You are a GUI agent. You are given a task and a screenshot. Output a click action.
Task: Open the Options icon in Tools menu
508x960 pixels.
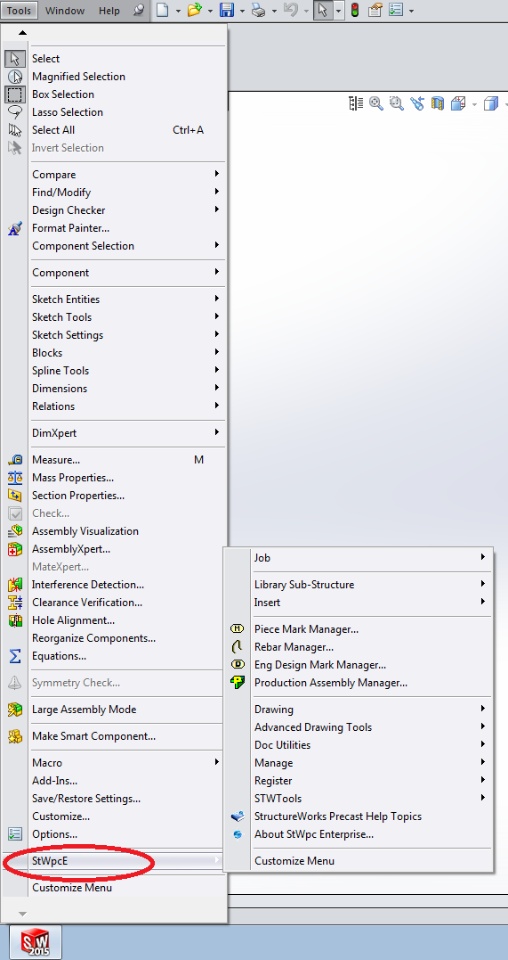point(15,834)
